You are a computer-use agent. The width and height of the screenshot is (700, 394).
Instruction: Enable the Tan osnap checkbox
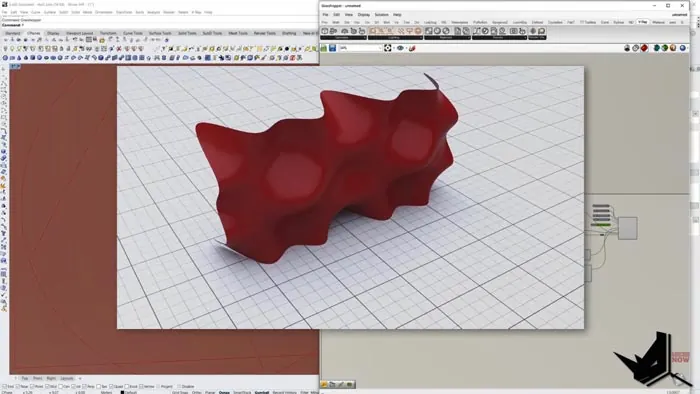point(99,386)
